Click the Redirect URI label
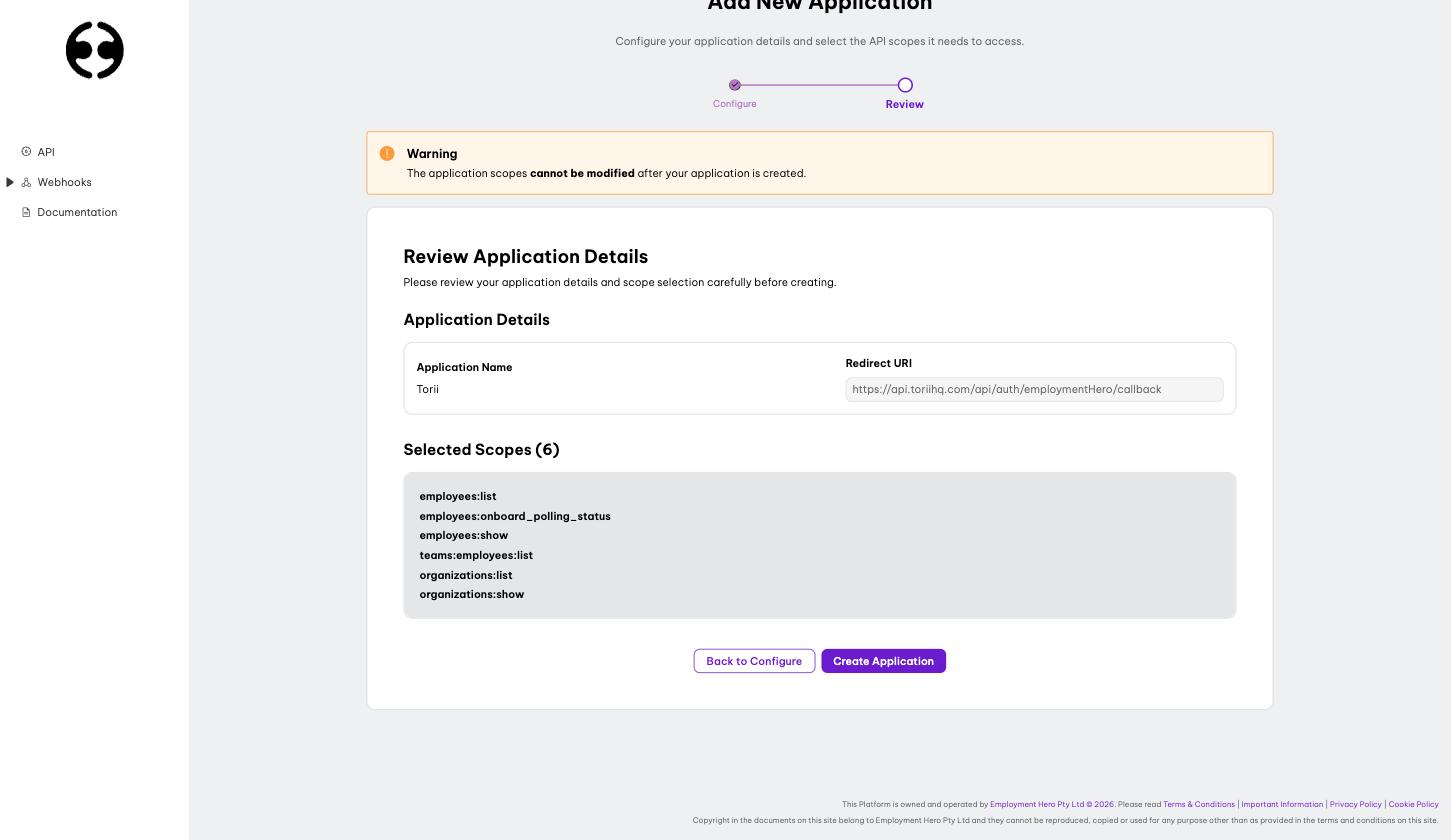The width and height of the screenshot is (1451, 840). [879, 363]
